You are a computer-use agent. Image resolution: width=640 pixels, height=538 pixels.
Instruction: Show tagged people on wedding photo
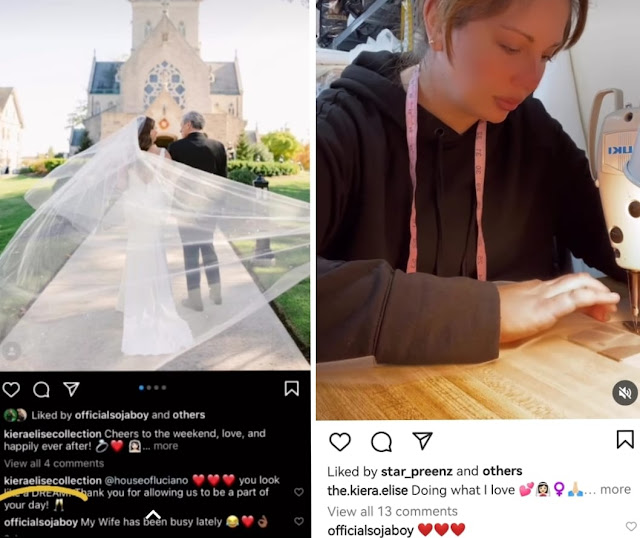12,351
